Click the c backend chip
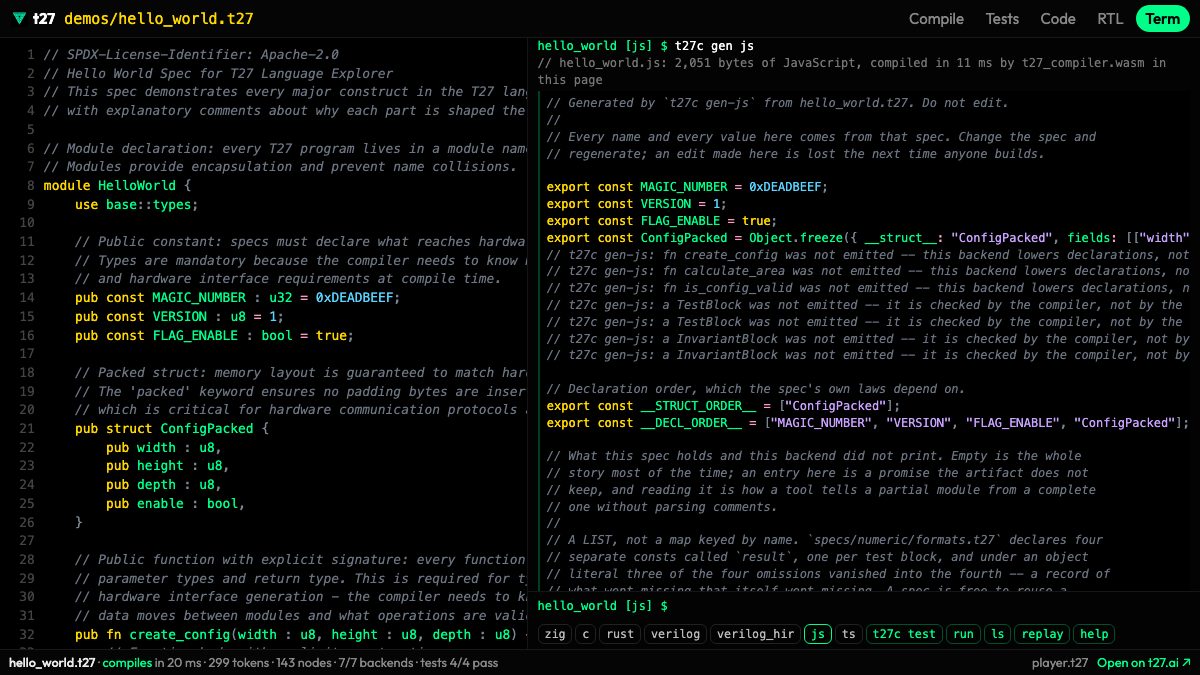The height and width of the screenshot is (675, 1200). 585,634
